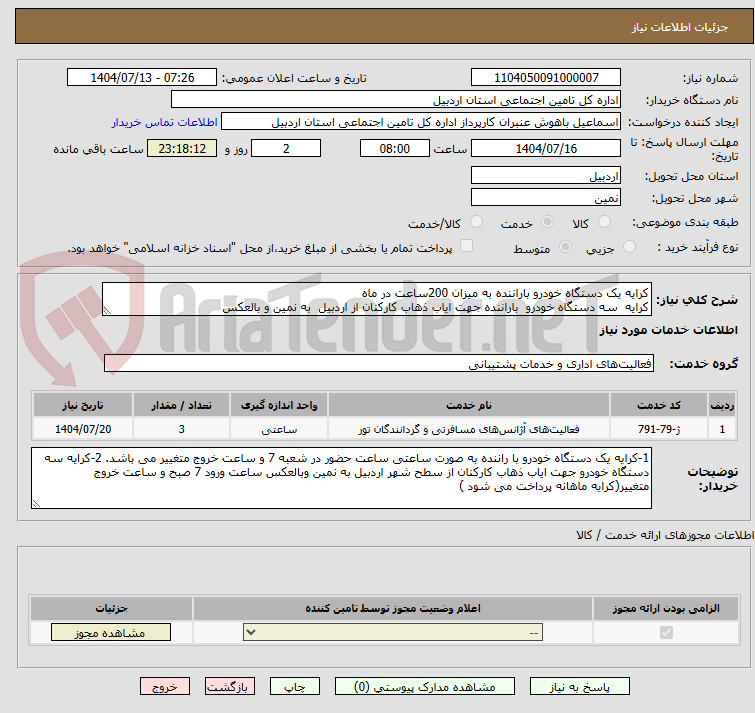Viewport: 755px width, 713px height.
Task: Click the چاپ print button
Action: pyautogui.click(x=295, y=687)
